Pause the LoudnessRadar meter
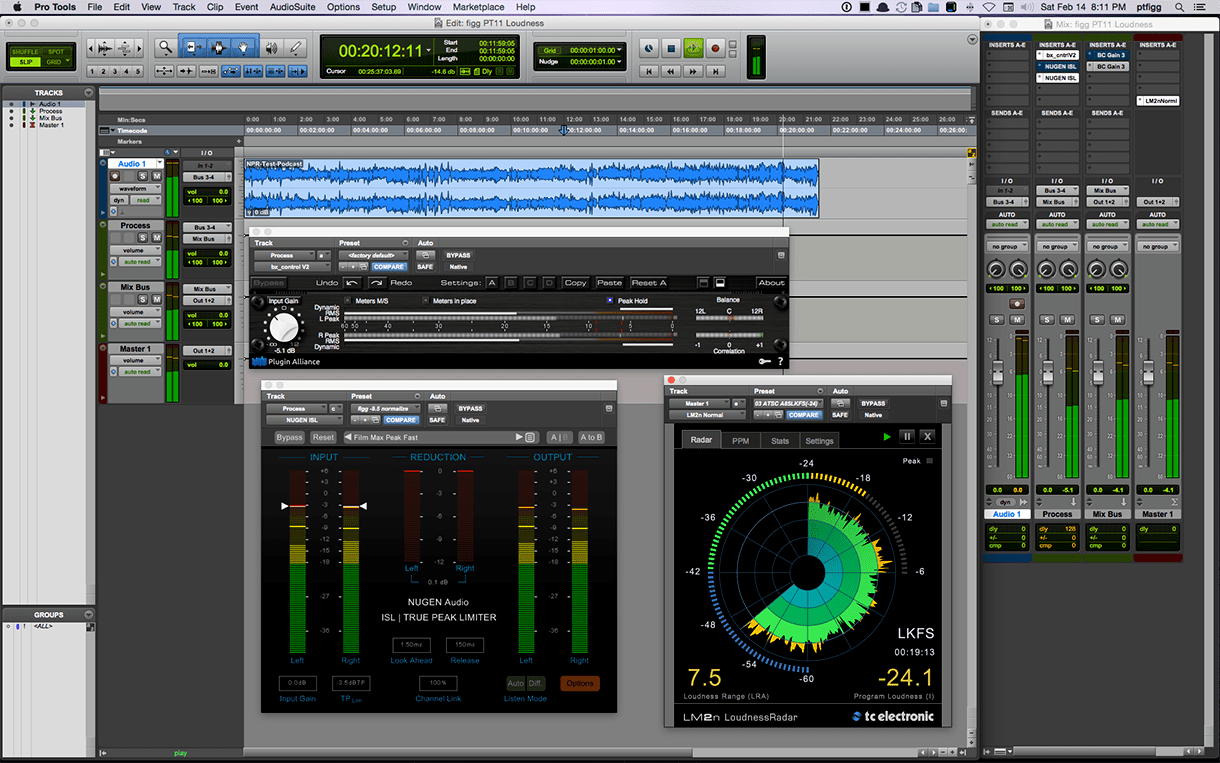The height and width of the screenshot is (763, 1220). click(x=908, y=437)
